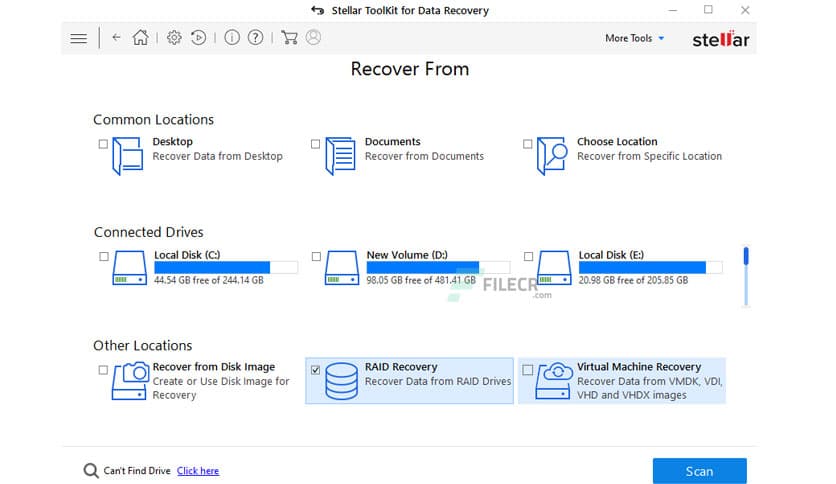The image size is (836, 484).
Task: Click New Volume (D:) usage bar
Action: point(438,268)
